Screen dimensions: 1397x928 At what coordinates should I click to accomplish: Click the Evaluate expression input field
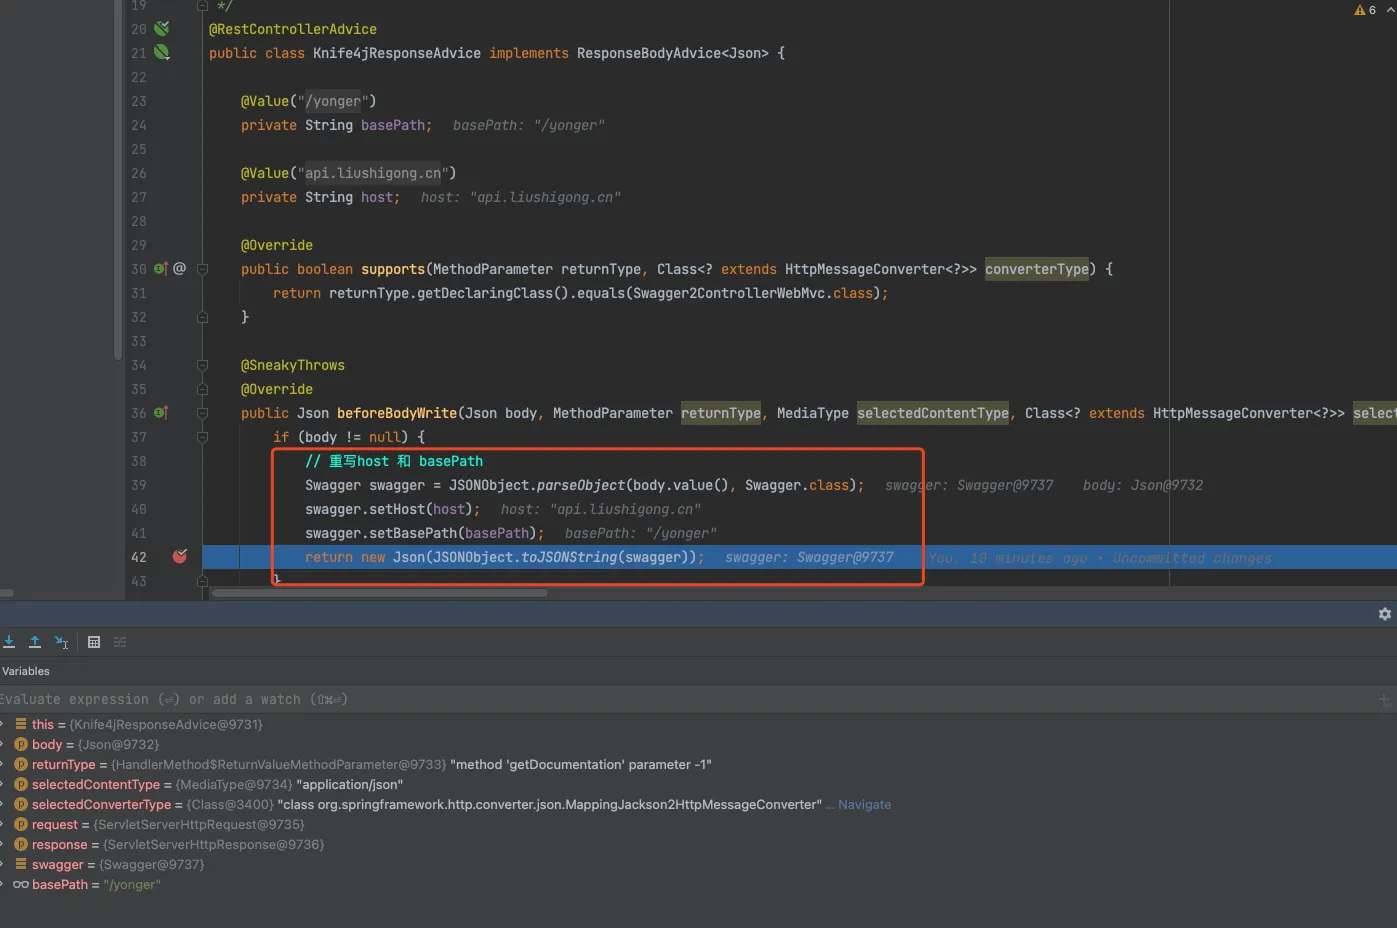tap(600, 699)
